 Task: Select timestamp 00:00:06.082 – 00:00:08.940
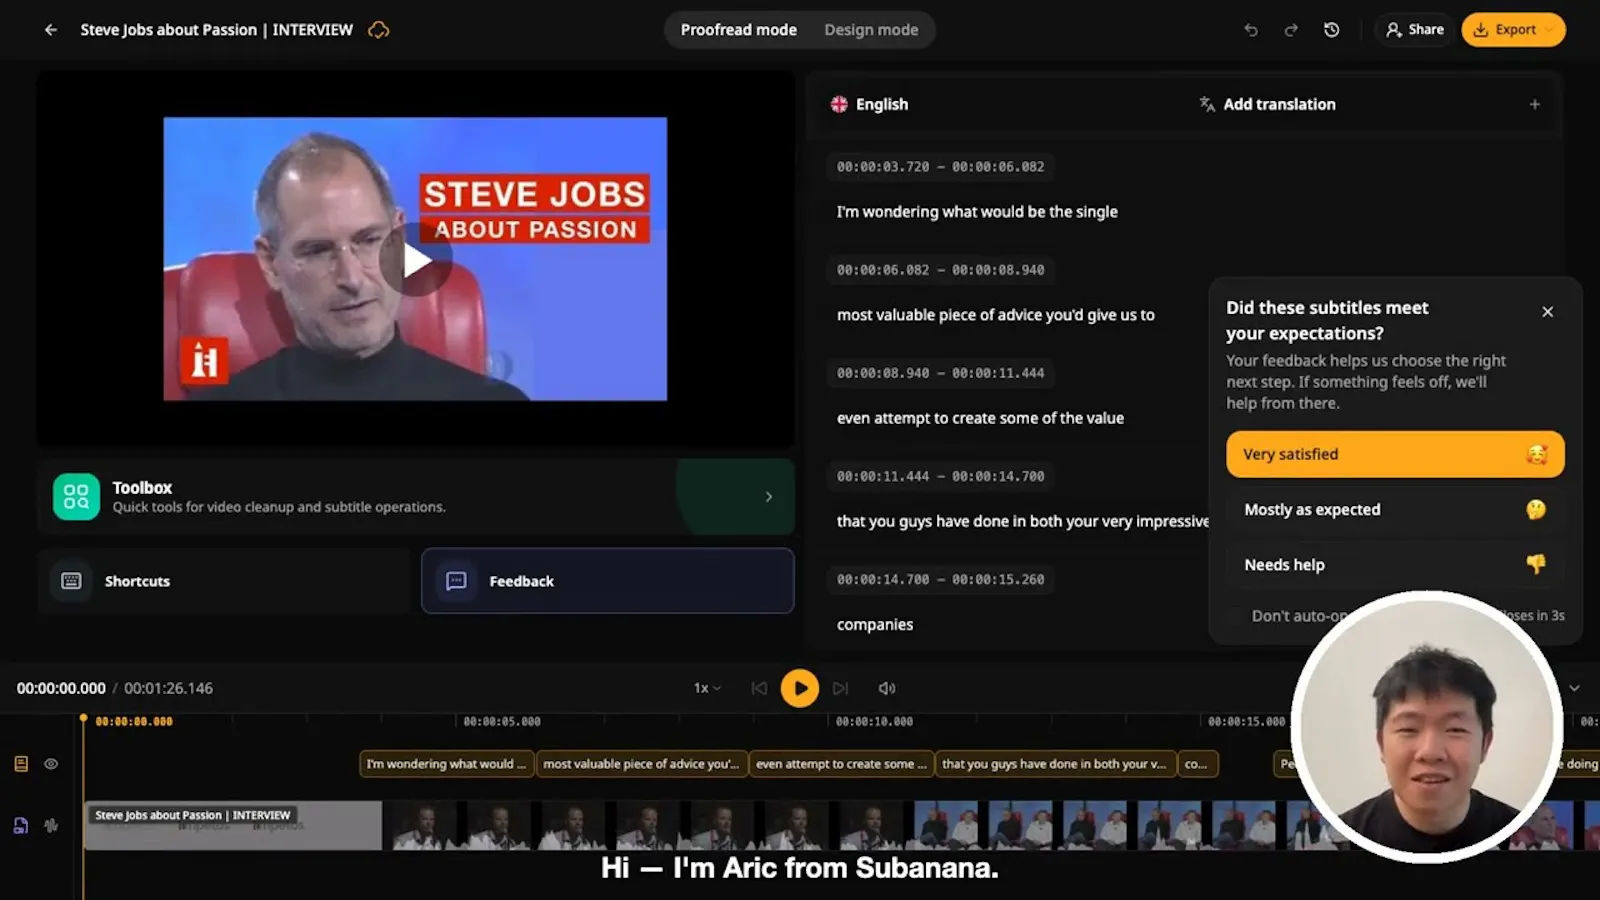pos(940,270)
